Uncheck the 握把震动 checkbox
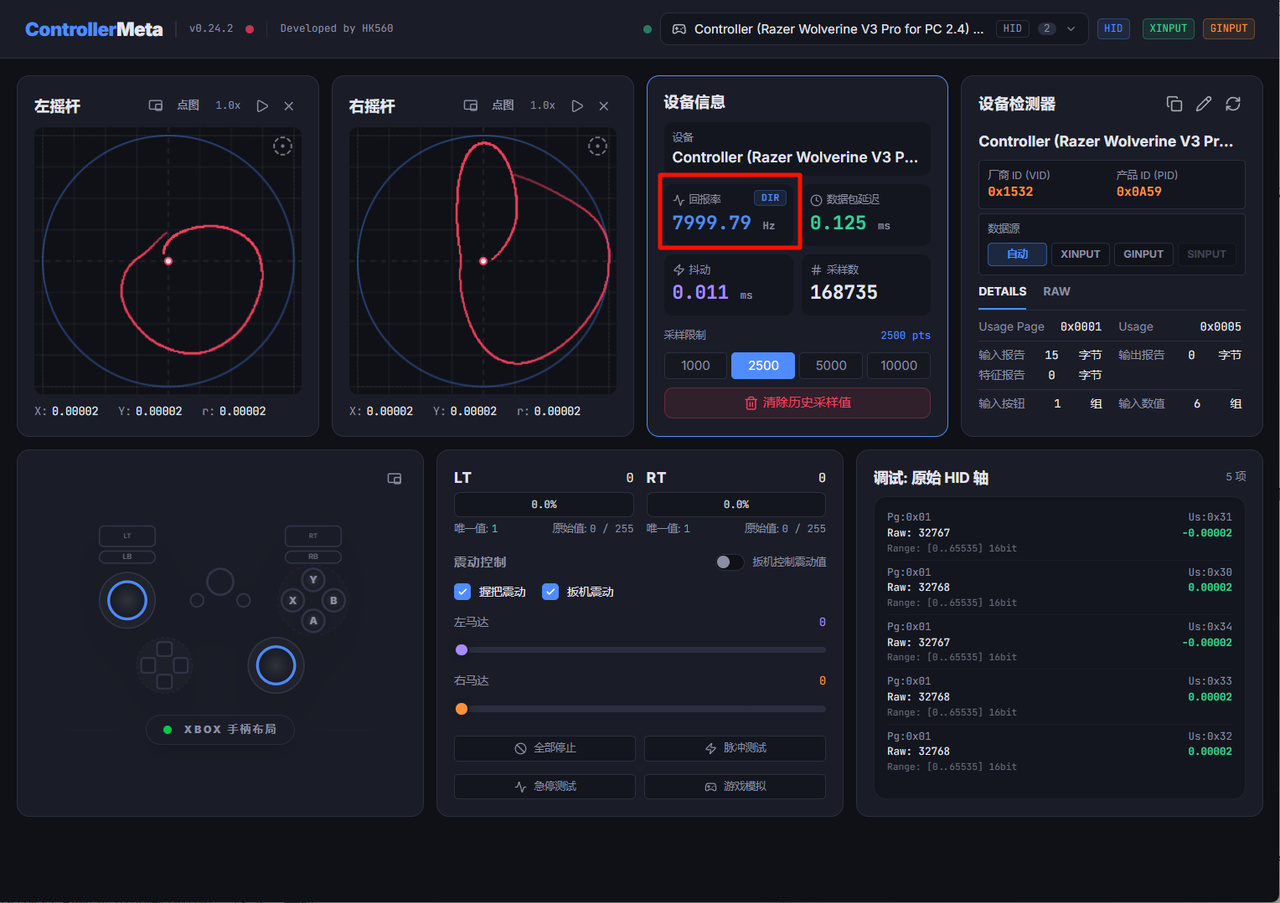This screenshot has height=903, width=1280. pyautogui.click(x=462, y=592)
